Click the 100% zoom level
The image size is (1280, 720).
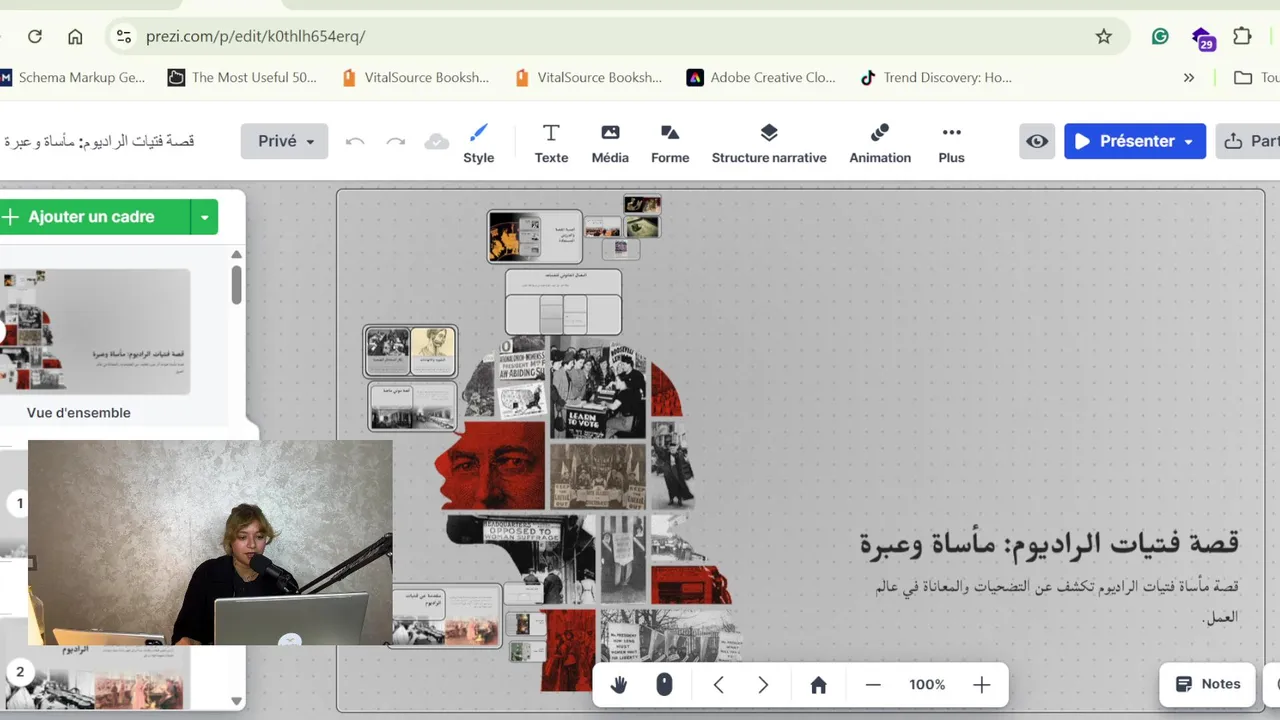(x=927, y=685)
